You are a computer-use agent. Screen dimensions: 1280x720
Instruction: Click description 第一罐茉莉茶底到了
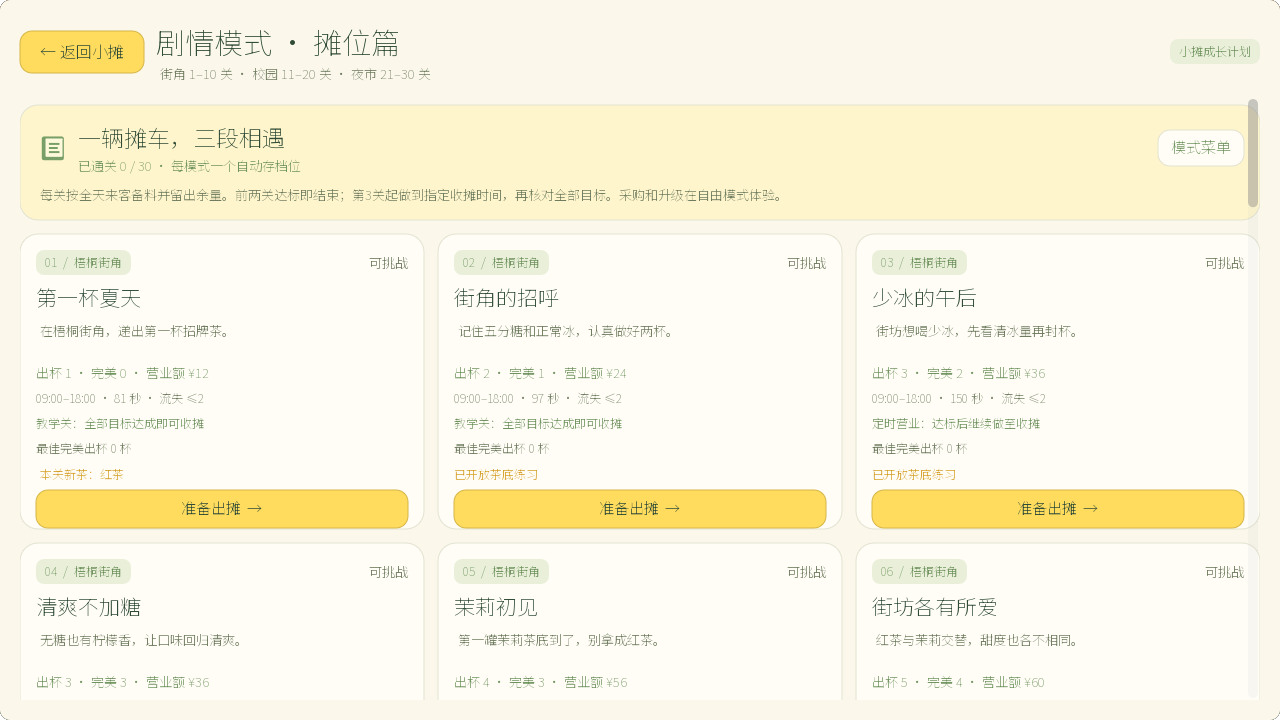pos(560,640)
